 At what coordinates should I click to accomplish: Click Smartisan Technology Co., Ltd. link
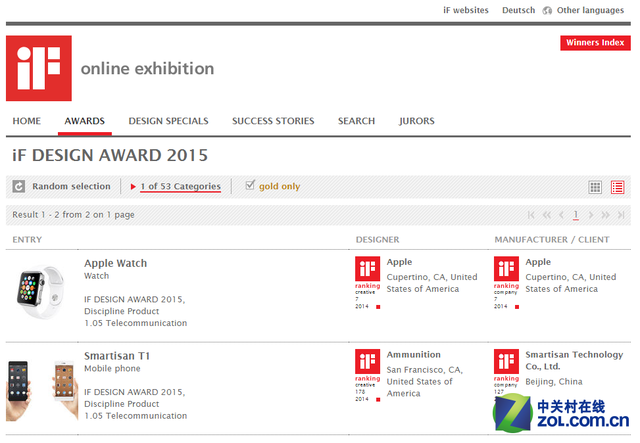[574, 361]
